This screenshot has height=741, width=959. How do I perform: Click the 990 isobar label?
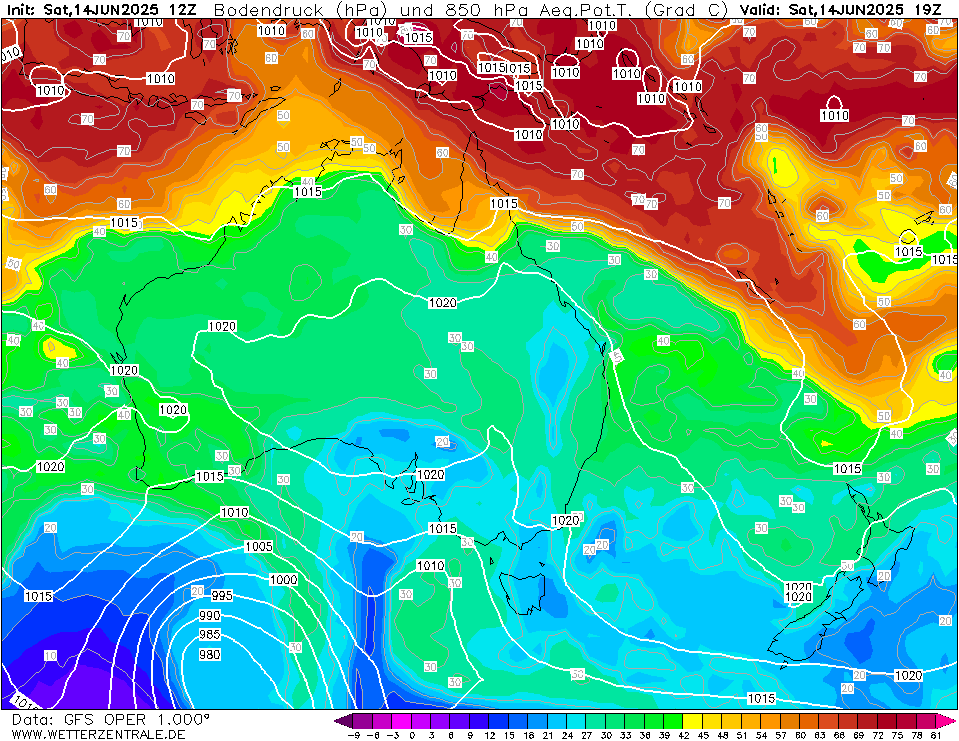click(210, 615)
